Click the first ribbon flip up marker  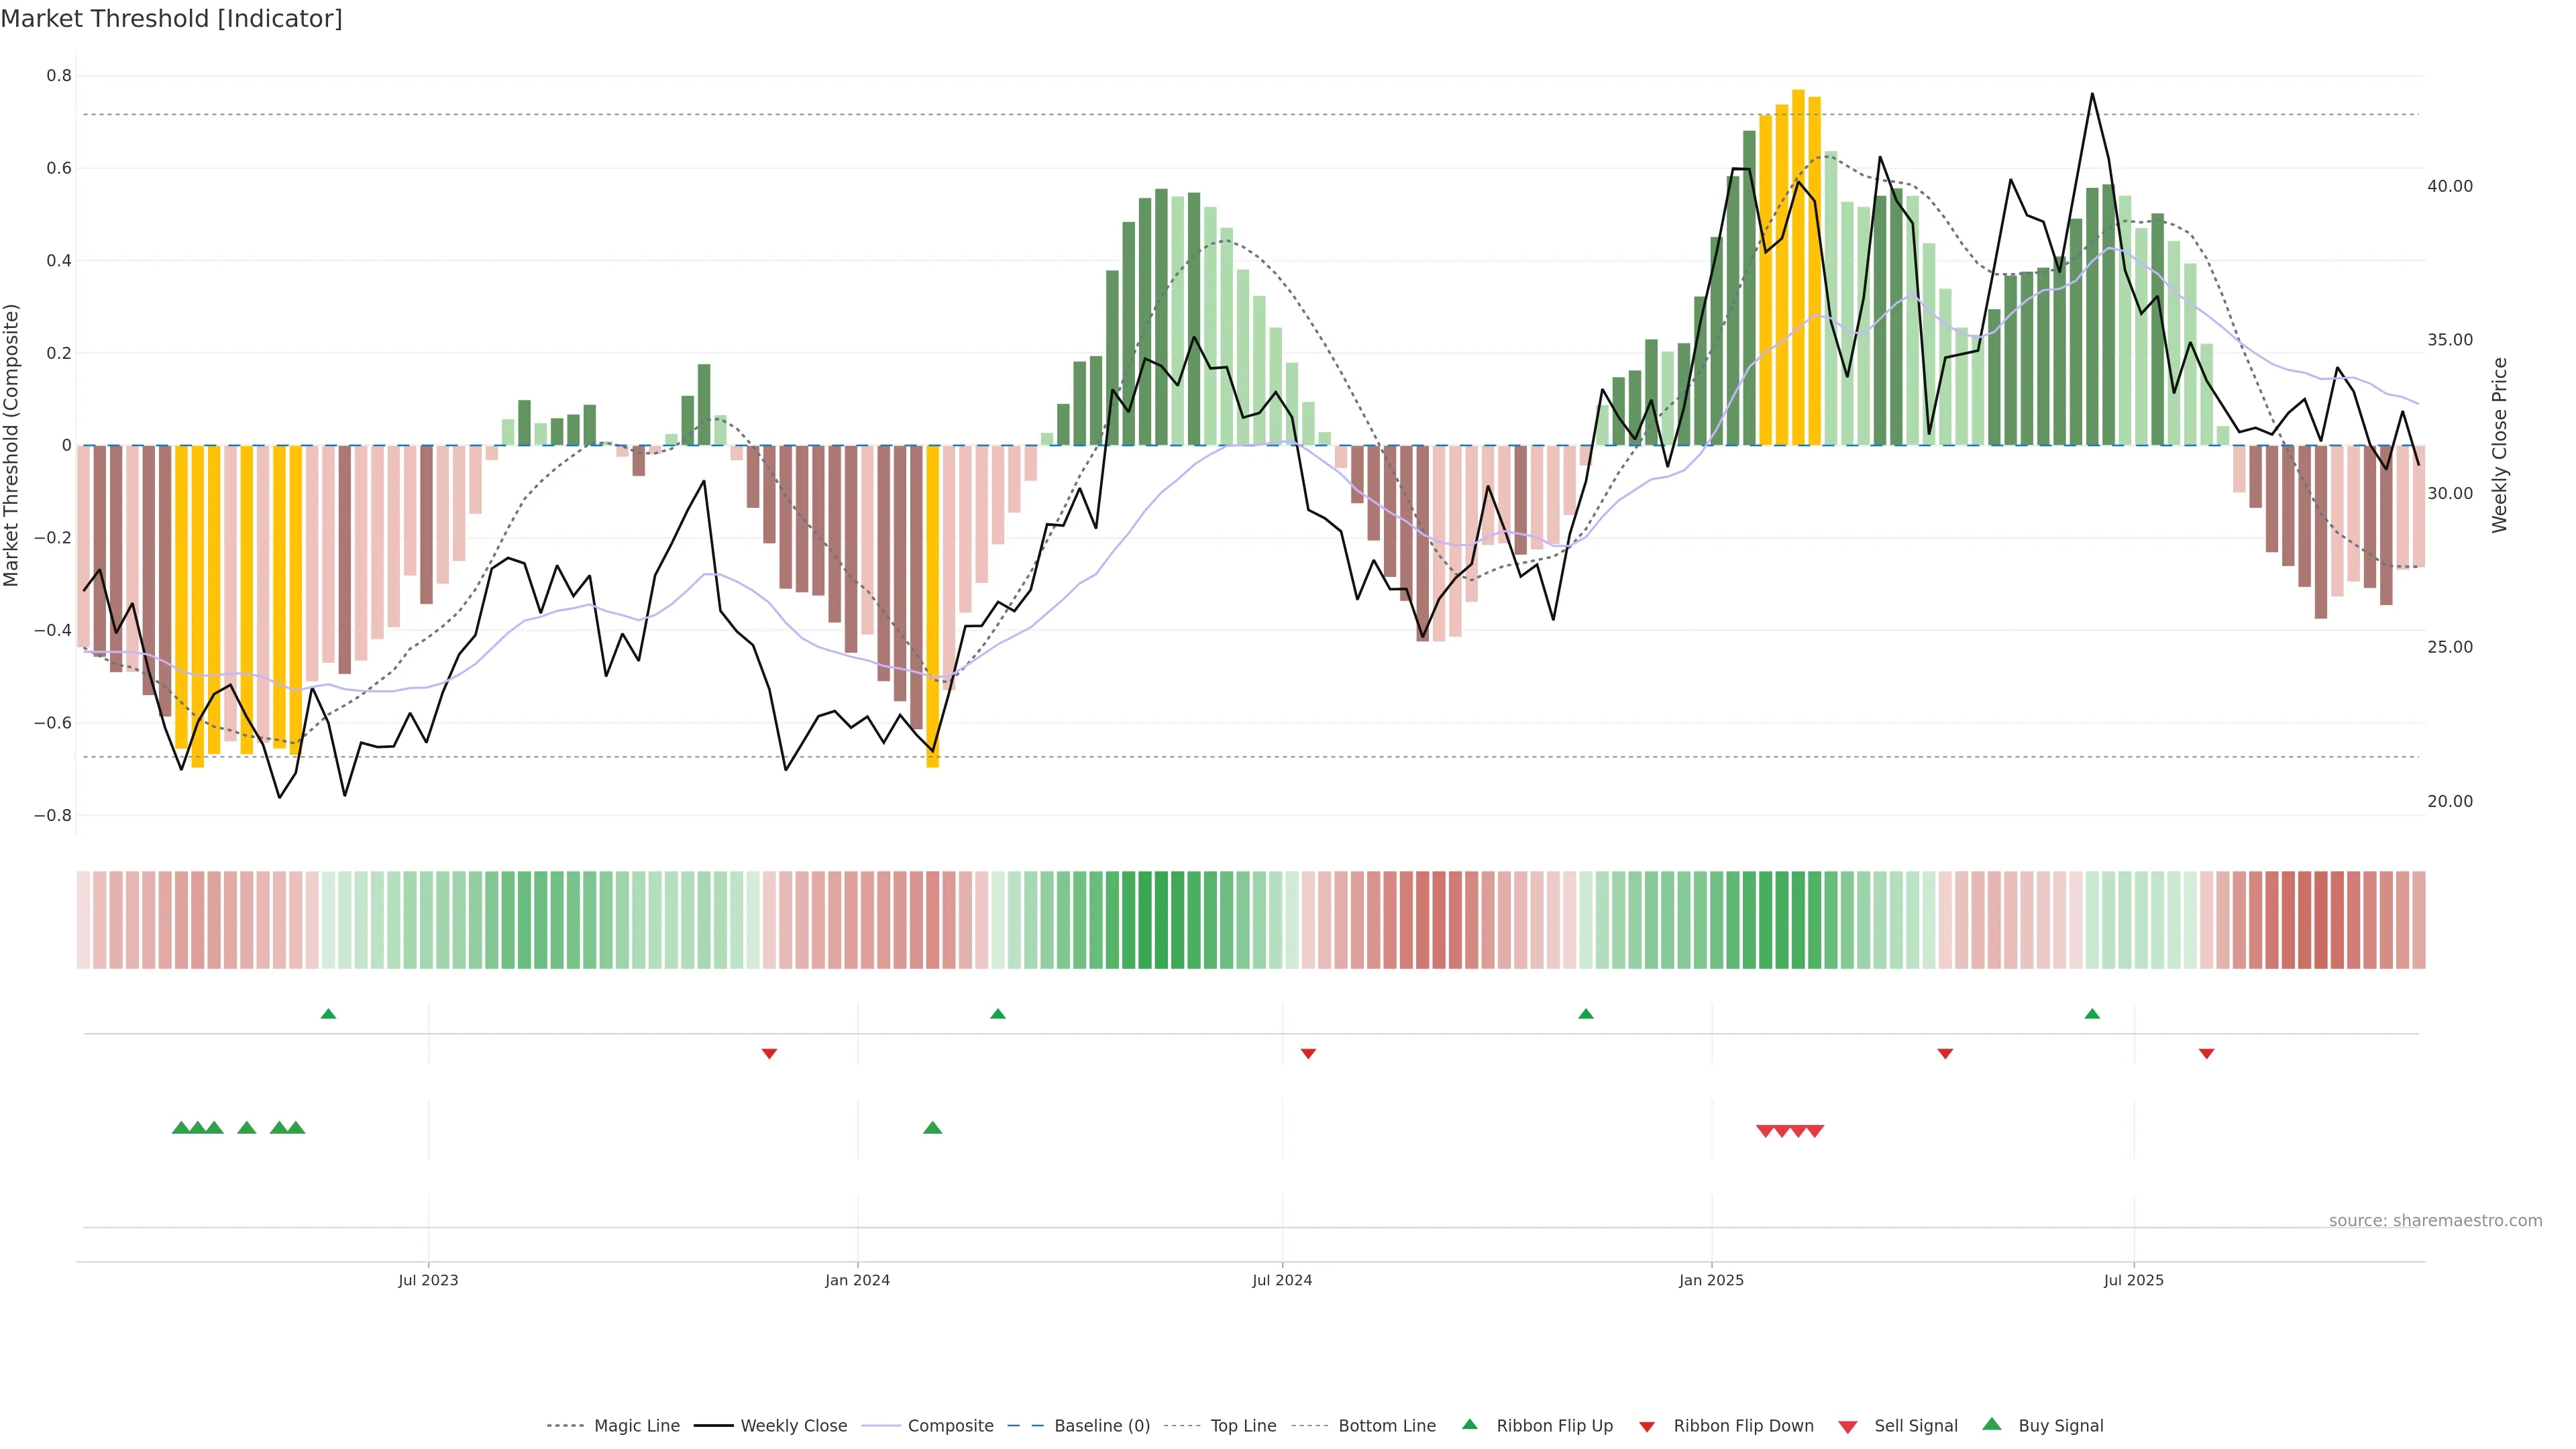tap(328, 1014)
